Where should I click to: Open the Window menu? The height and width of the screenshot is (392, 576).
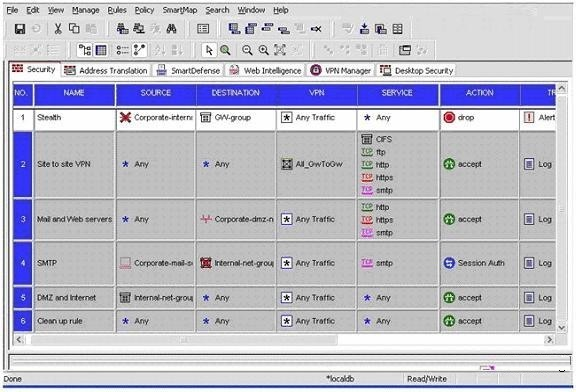[251, 10]
